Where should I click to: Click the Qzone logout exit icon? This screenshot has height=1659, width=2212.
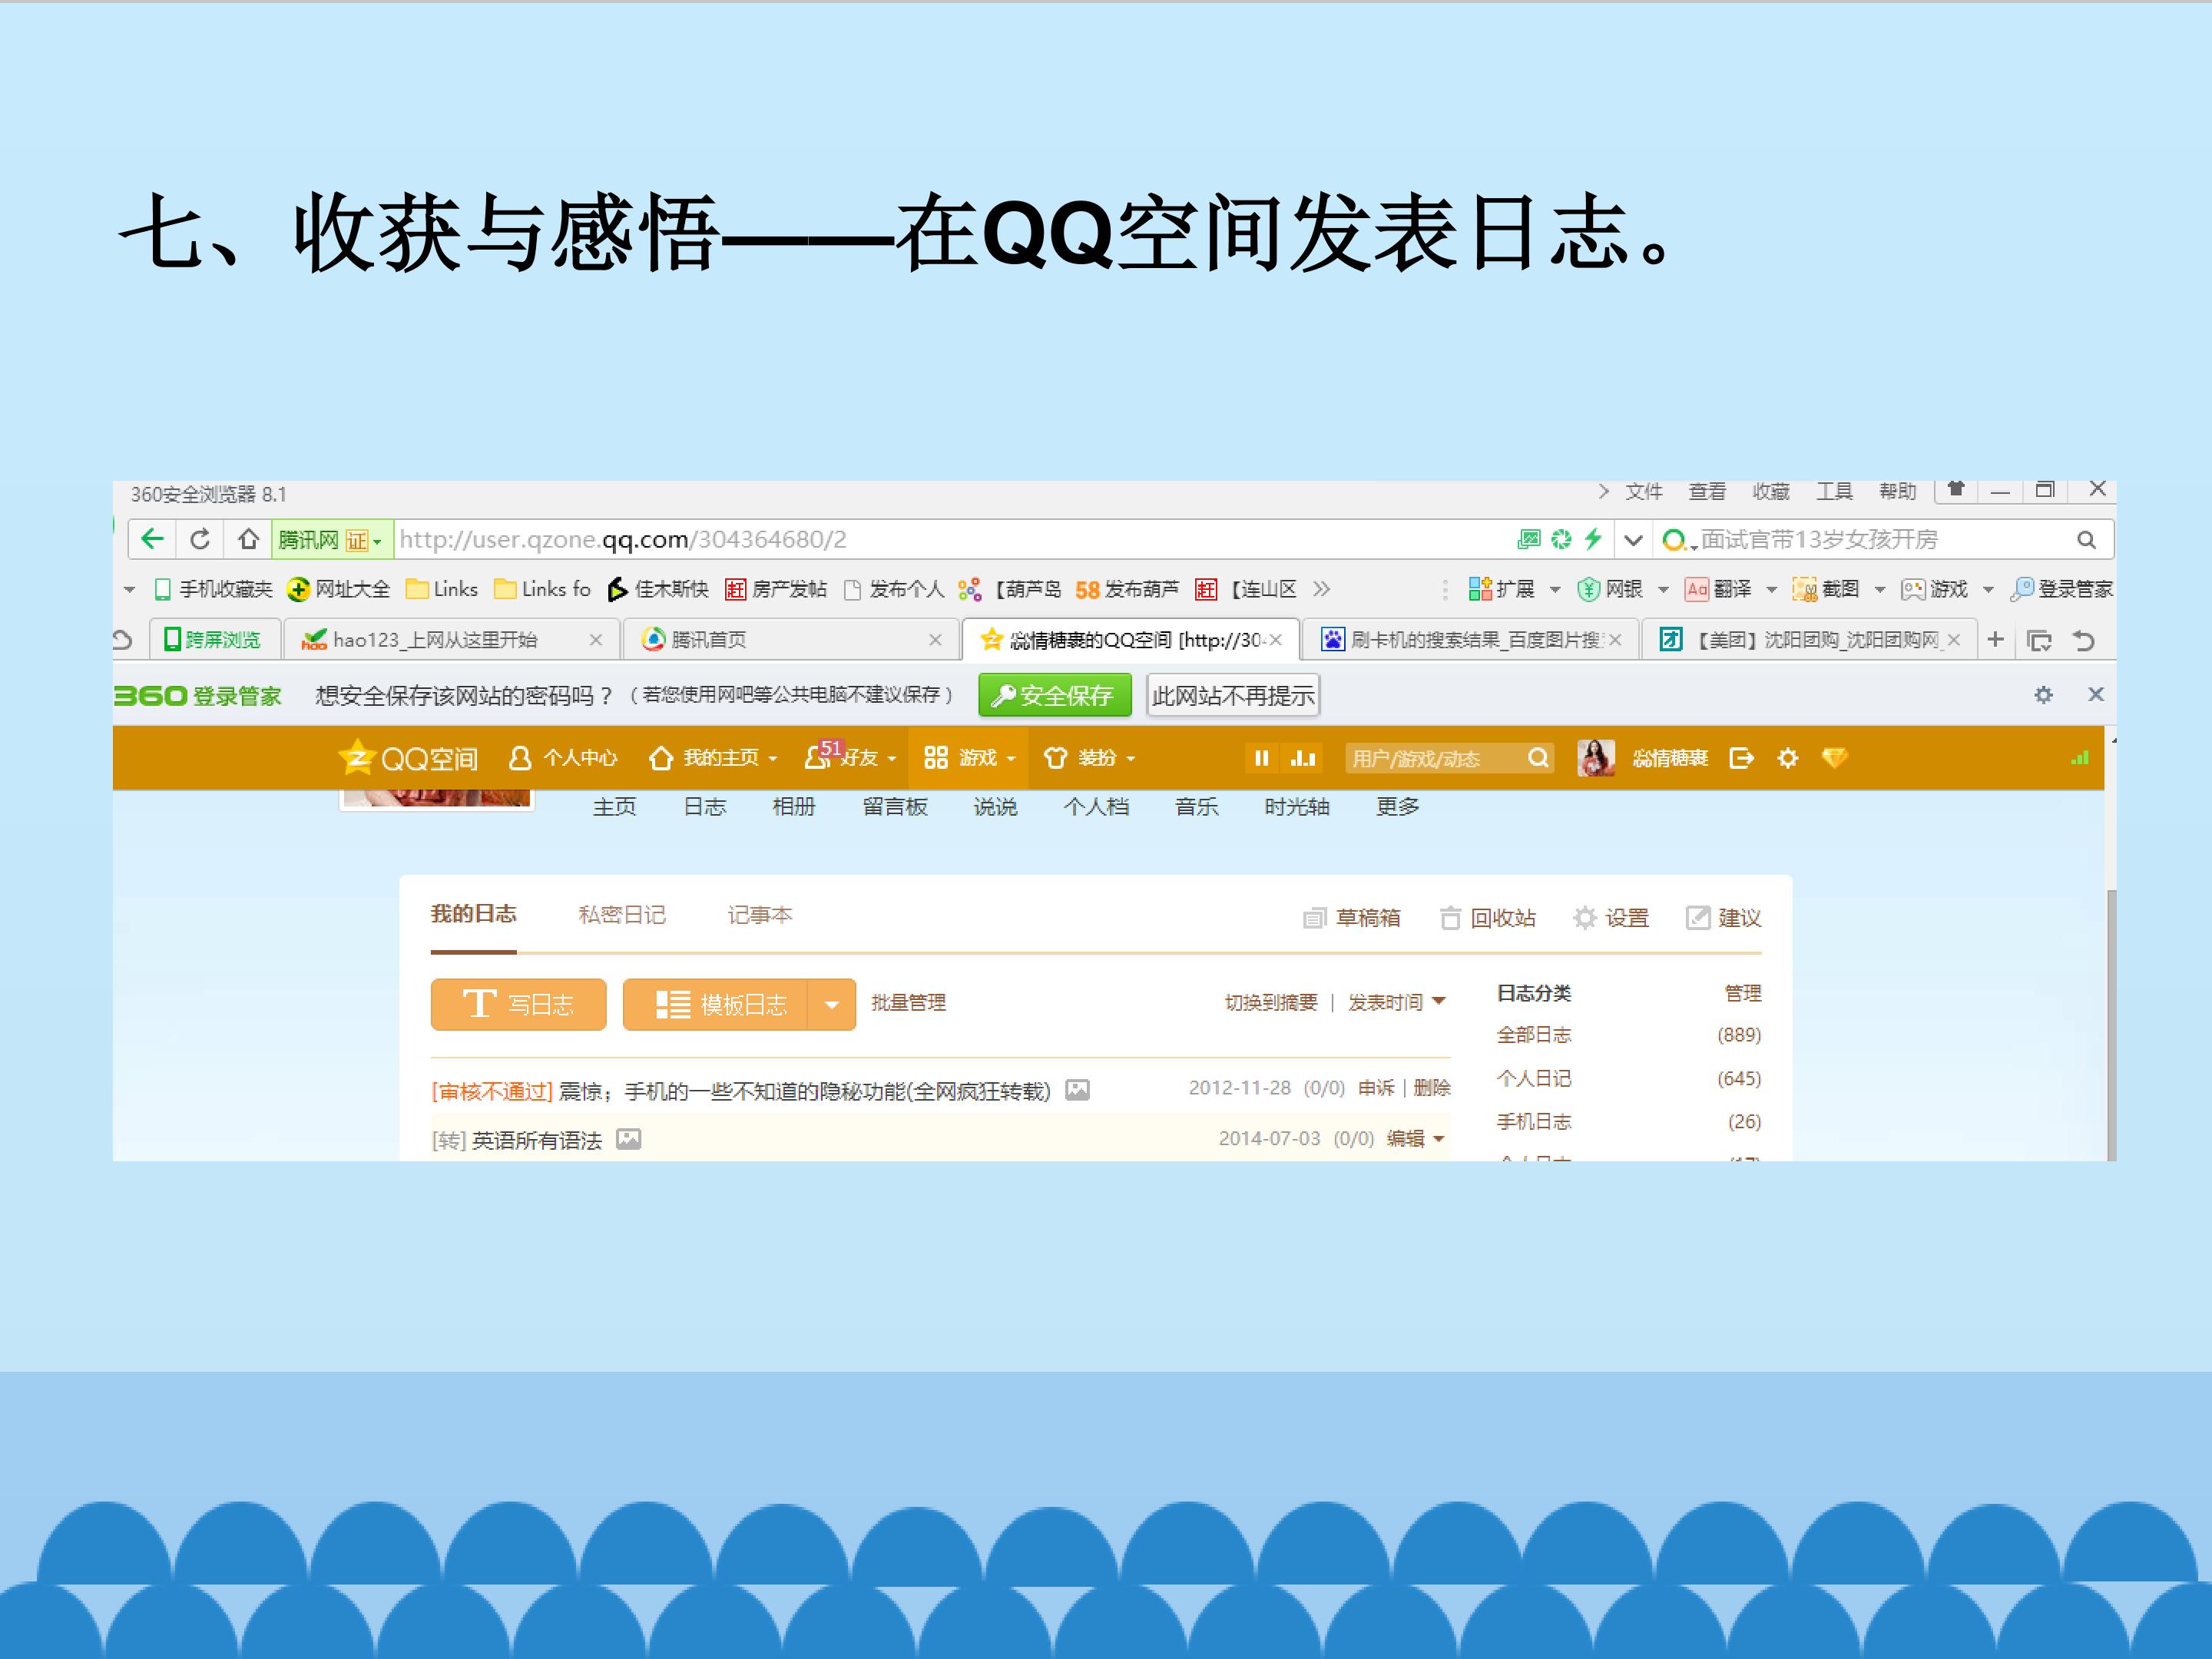(1741, 758)
